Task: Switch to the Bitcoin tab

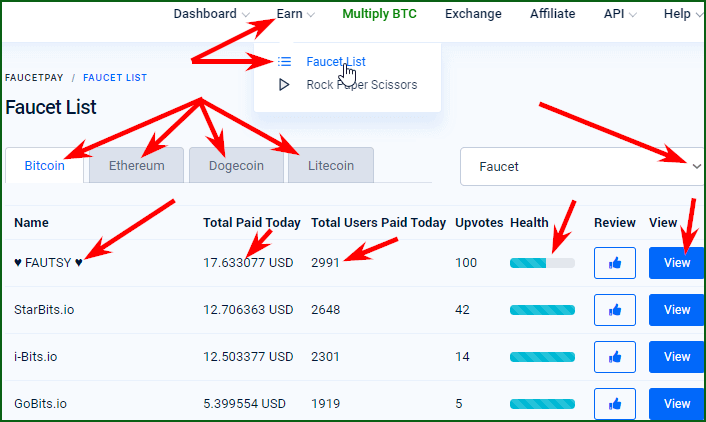Action: pyautogui.click(x=45, y=165)
